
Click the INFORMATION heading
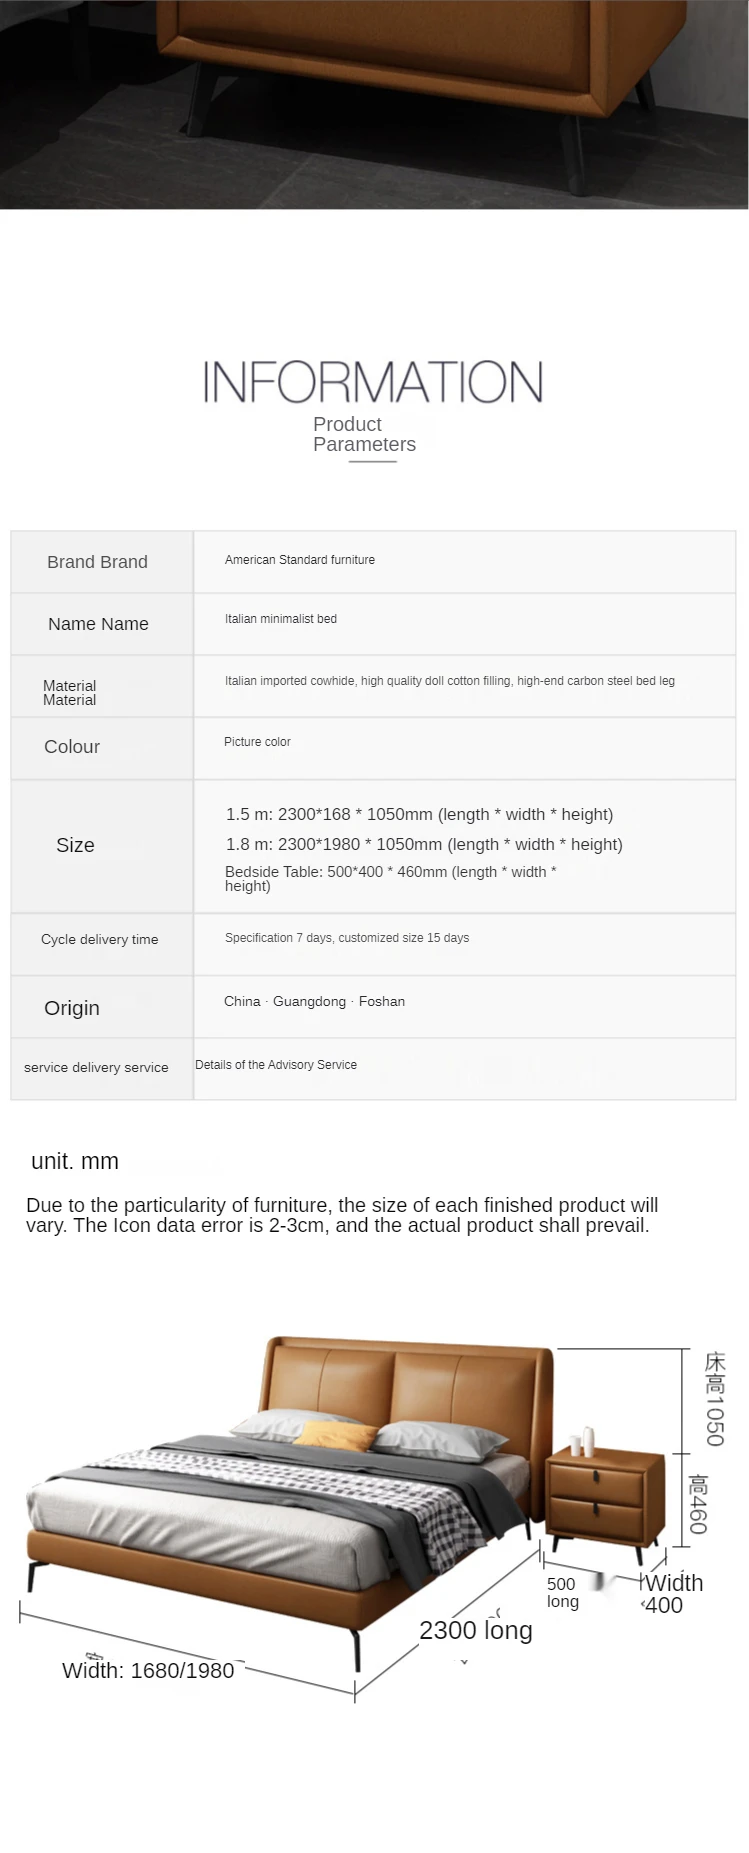click(373, 382)
